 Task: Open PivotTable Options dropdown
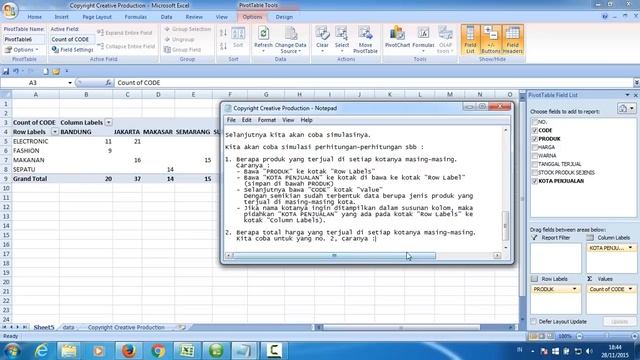pos(22,49)
